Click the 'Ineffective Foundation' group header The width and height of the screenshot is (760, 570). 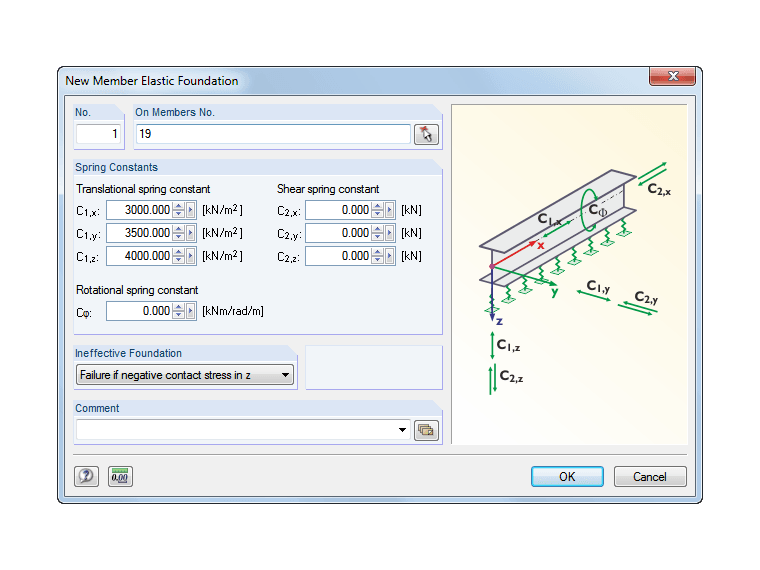coord(128,353)
